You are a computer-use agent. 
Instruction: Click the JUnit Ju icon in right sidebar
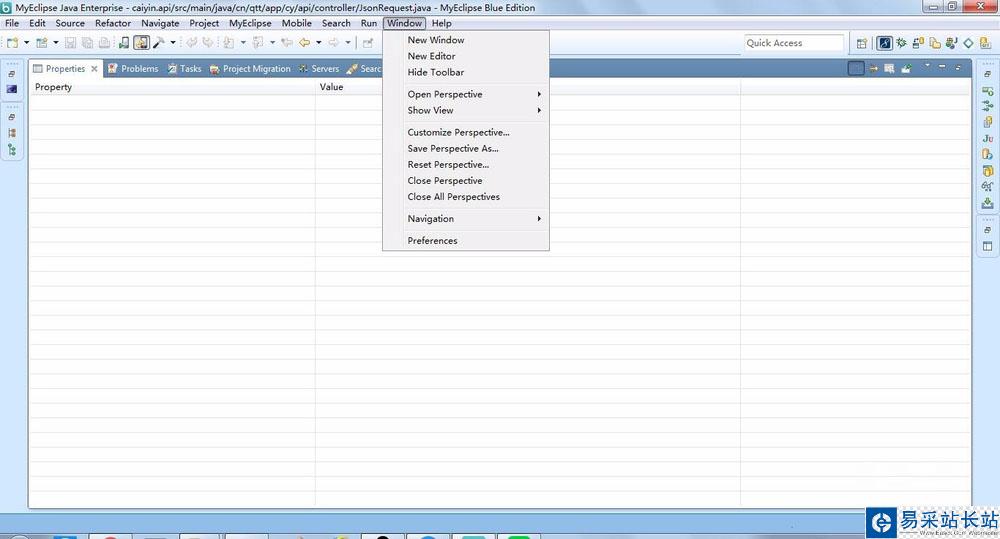[x=988, y=138]
